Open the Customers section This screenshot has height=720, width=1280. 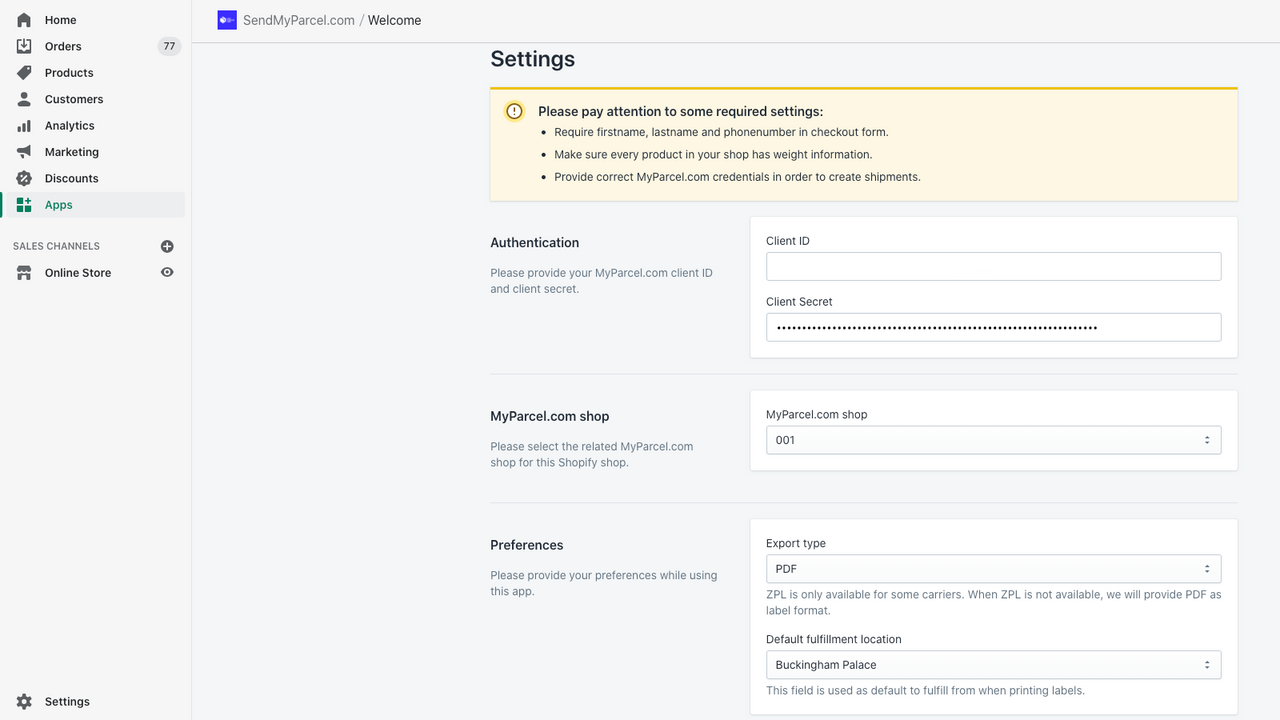click(74, 98)
